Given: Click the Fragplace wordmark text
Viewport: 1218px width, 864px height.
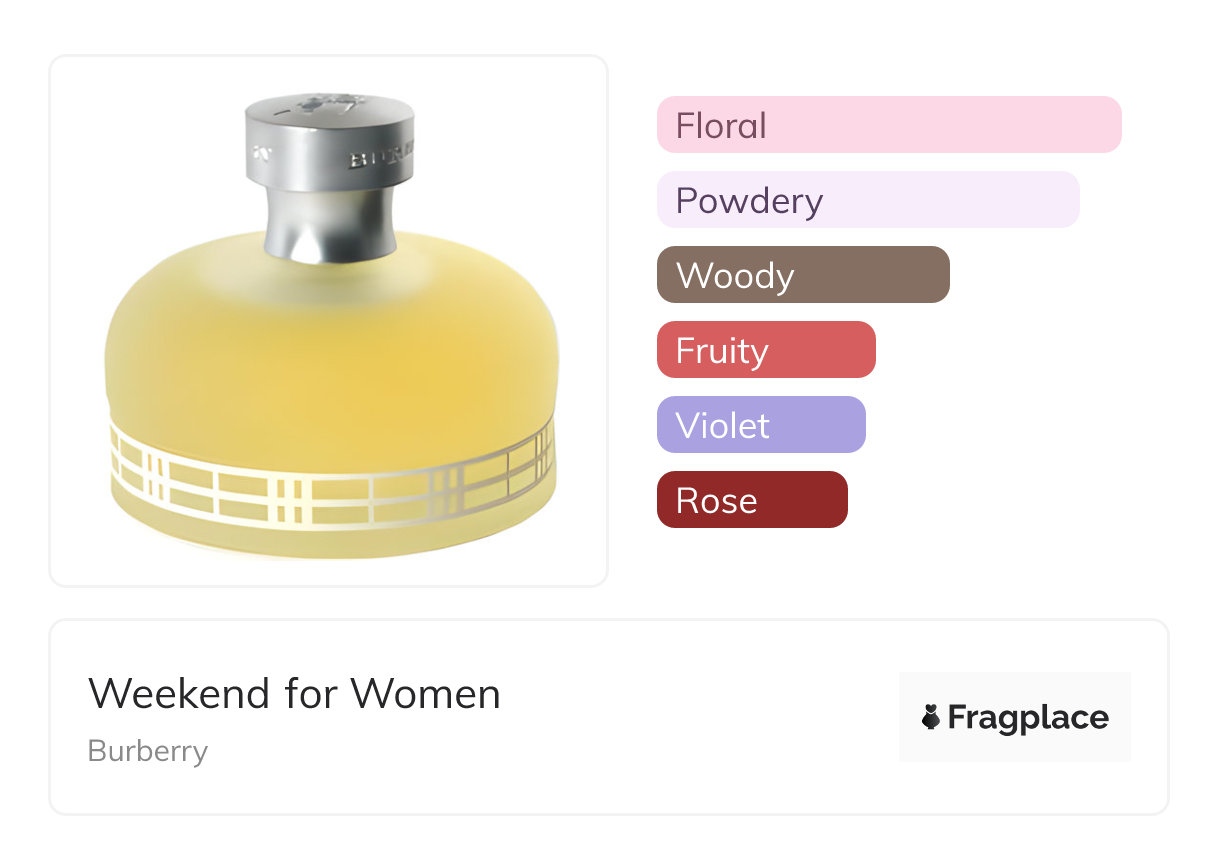Looking at the screenshot, I should [1028, 718].
